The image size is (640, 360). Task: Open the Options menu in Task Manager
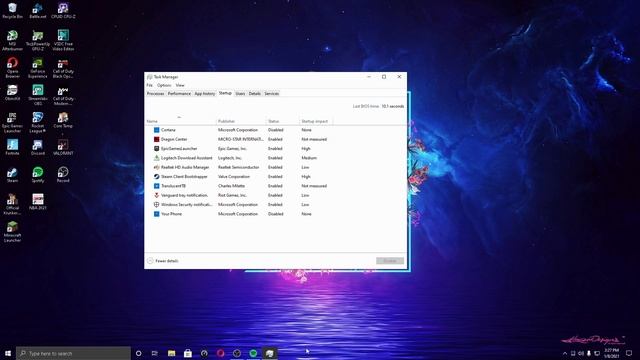[164, 85]
